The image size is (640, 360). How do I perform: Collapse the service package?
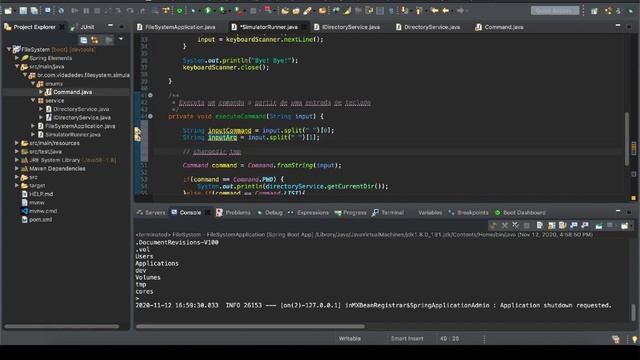coord(33,100)
